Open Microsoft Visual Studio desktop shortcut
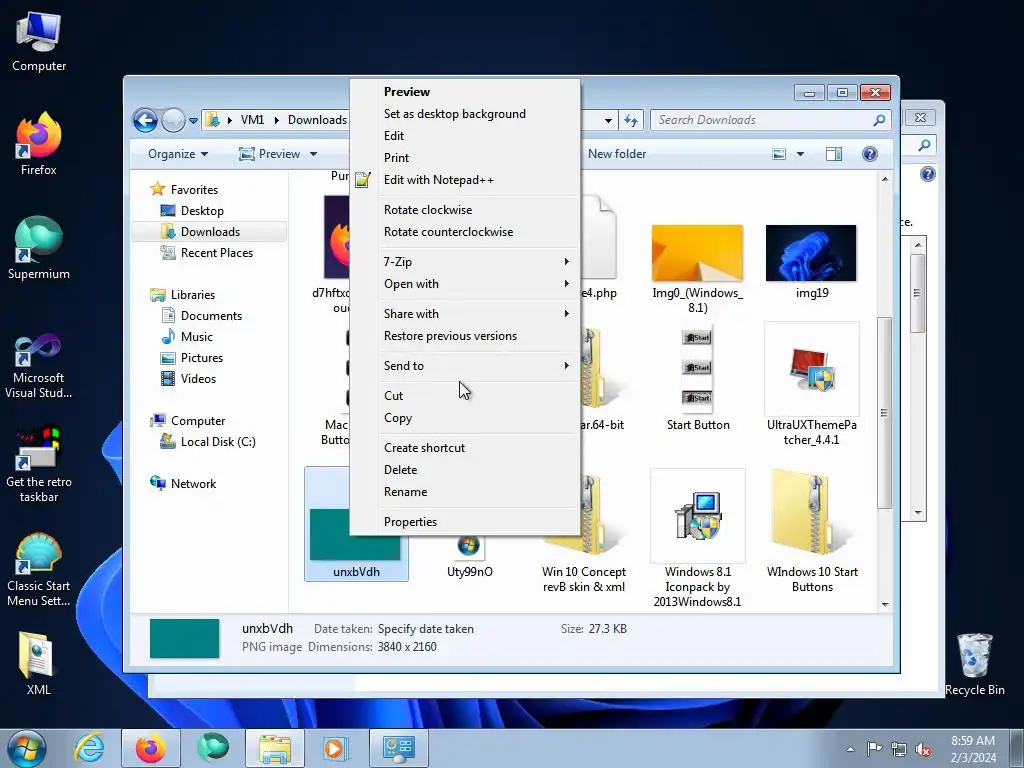 [39, 366]
